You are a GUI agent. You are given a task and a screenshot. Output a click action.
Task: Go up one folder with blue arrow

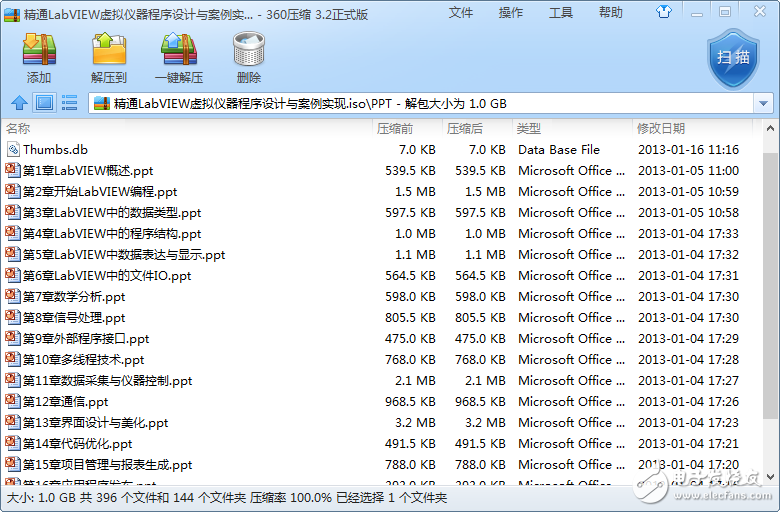[x=19, y=103]
